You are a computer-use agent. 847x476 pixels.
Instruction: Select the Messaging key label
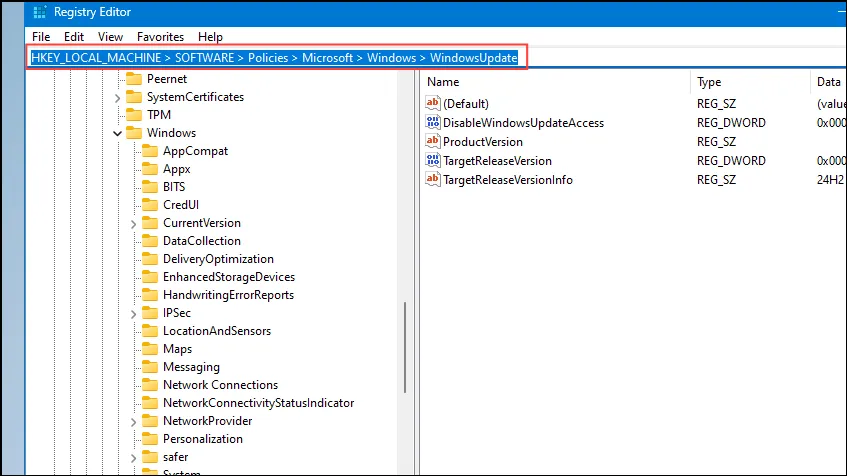point(191,367)
